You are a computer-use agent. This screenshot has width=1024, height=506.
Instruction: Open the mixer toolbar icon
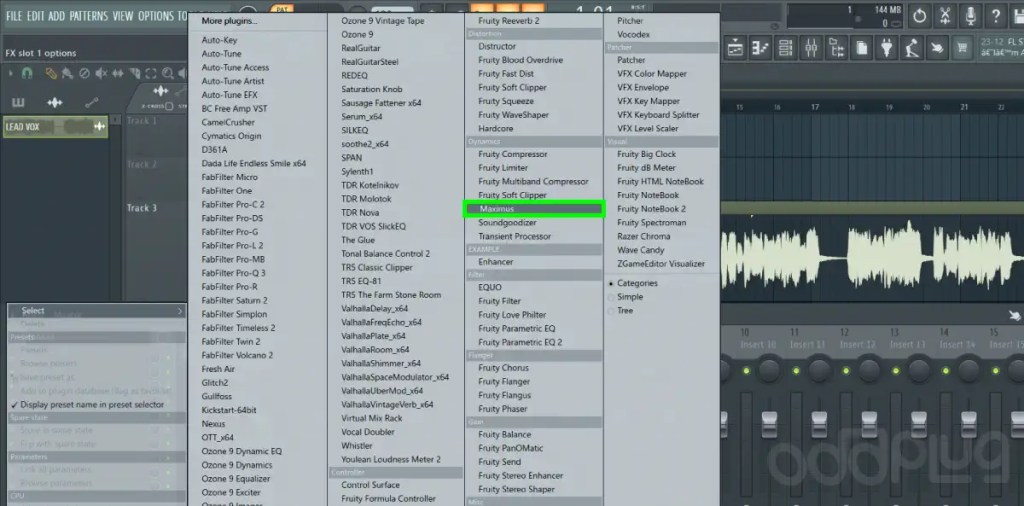pyautogui.click(x=811, y=48)
